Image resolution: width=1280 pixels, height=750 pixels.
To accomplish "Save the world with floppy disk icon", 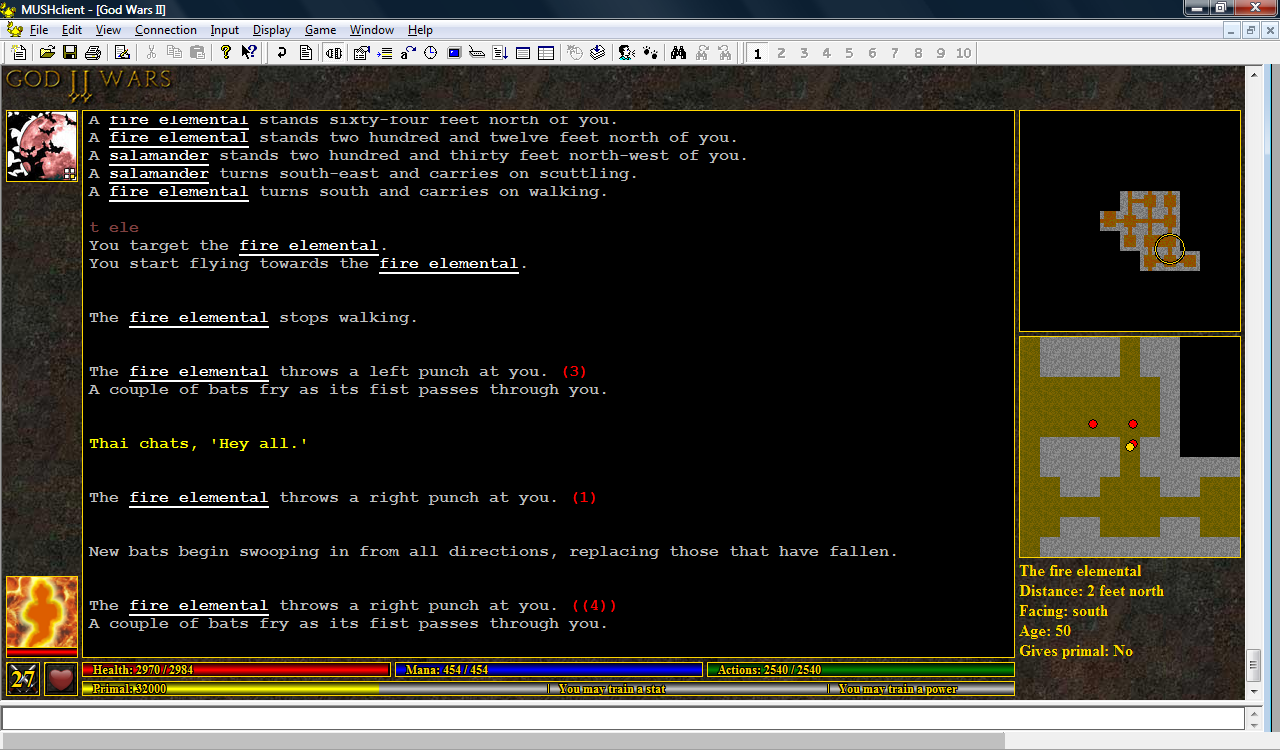I will tap(70, 53).
